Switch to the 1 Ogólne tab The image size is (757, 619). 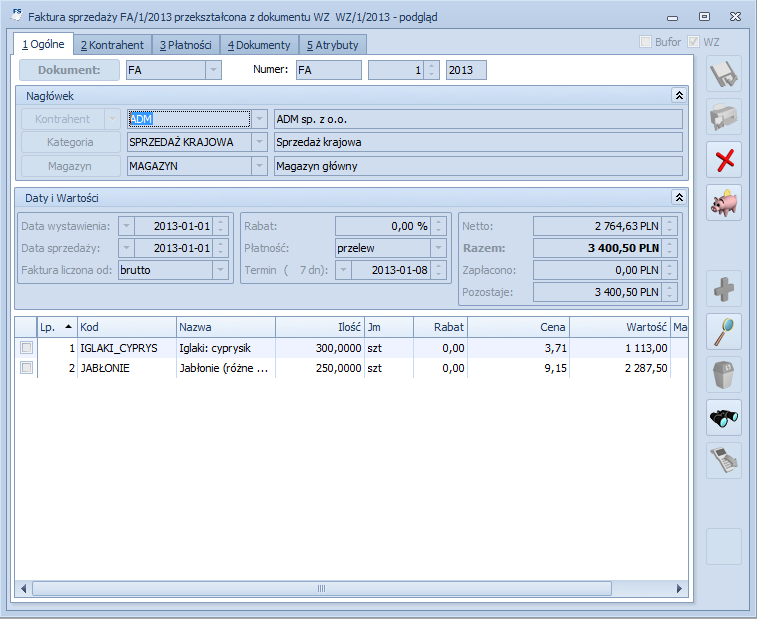pos(43,44)
